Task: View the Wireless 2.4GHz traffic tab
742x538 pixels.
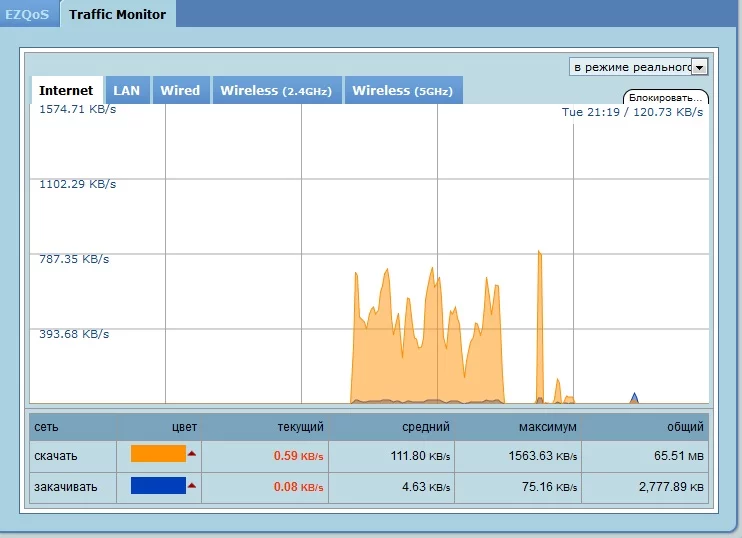Action: pos(276,91)
